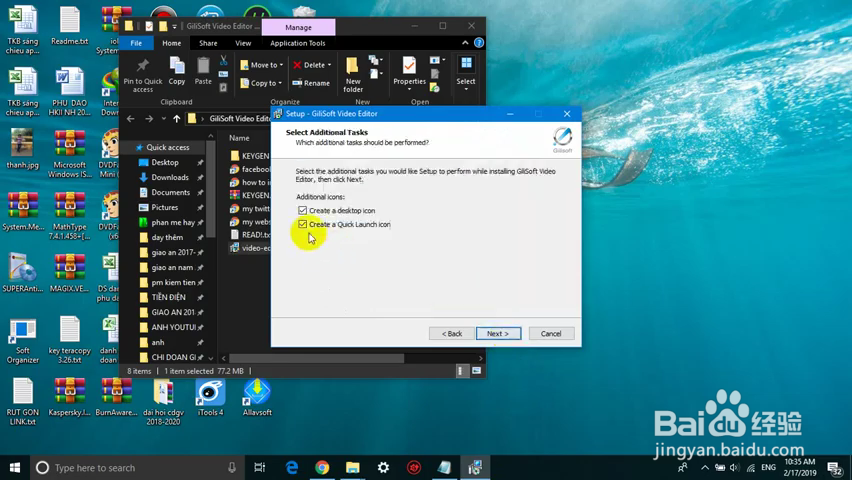Click the taskbar search box
Viewport: 852px width, 480px height.
pos(136,467)
